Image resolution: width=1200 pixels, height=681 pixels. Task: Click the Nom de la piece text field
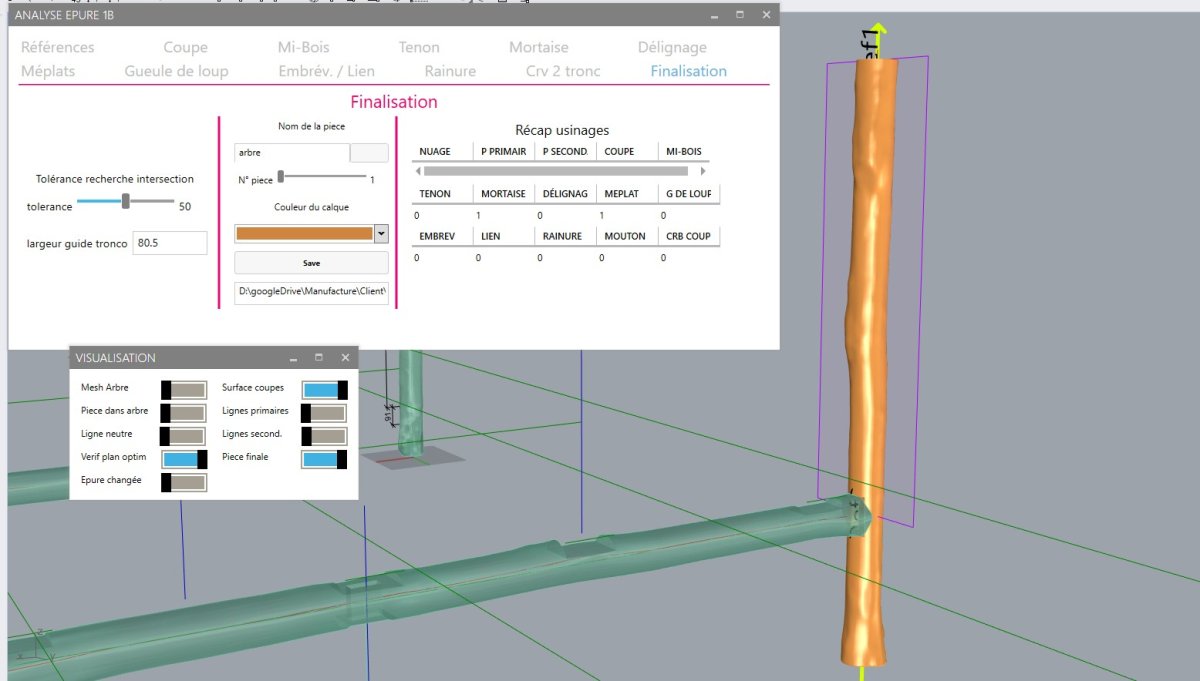point(290,152)
